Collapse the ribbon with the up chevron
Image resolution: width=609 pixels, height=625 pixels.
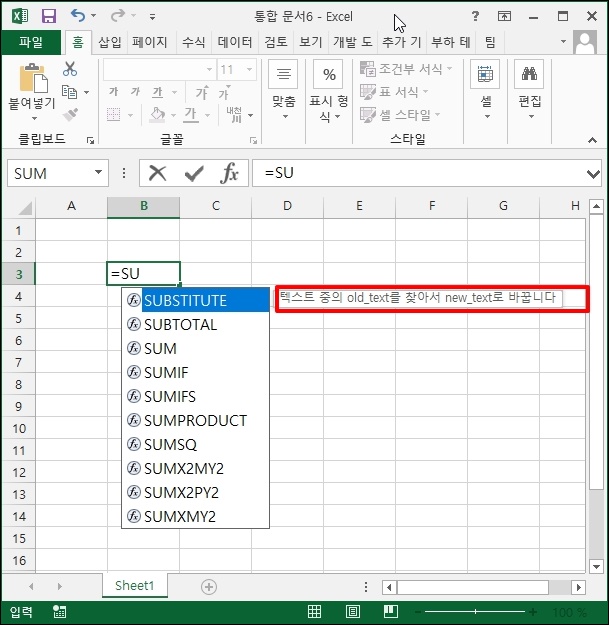[592, 140]
